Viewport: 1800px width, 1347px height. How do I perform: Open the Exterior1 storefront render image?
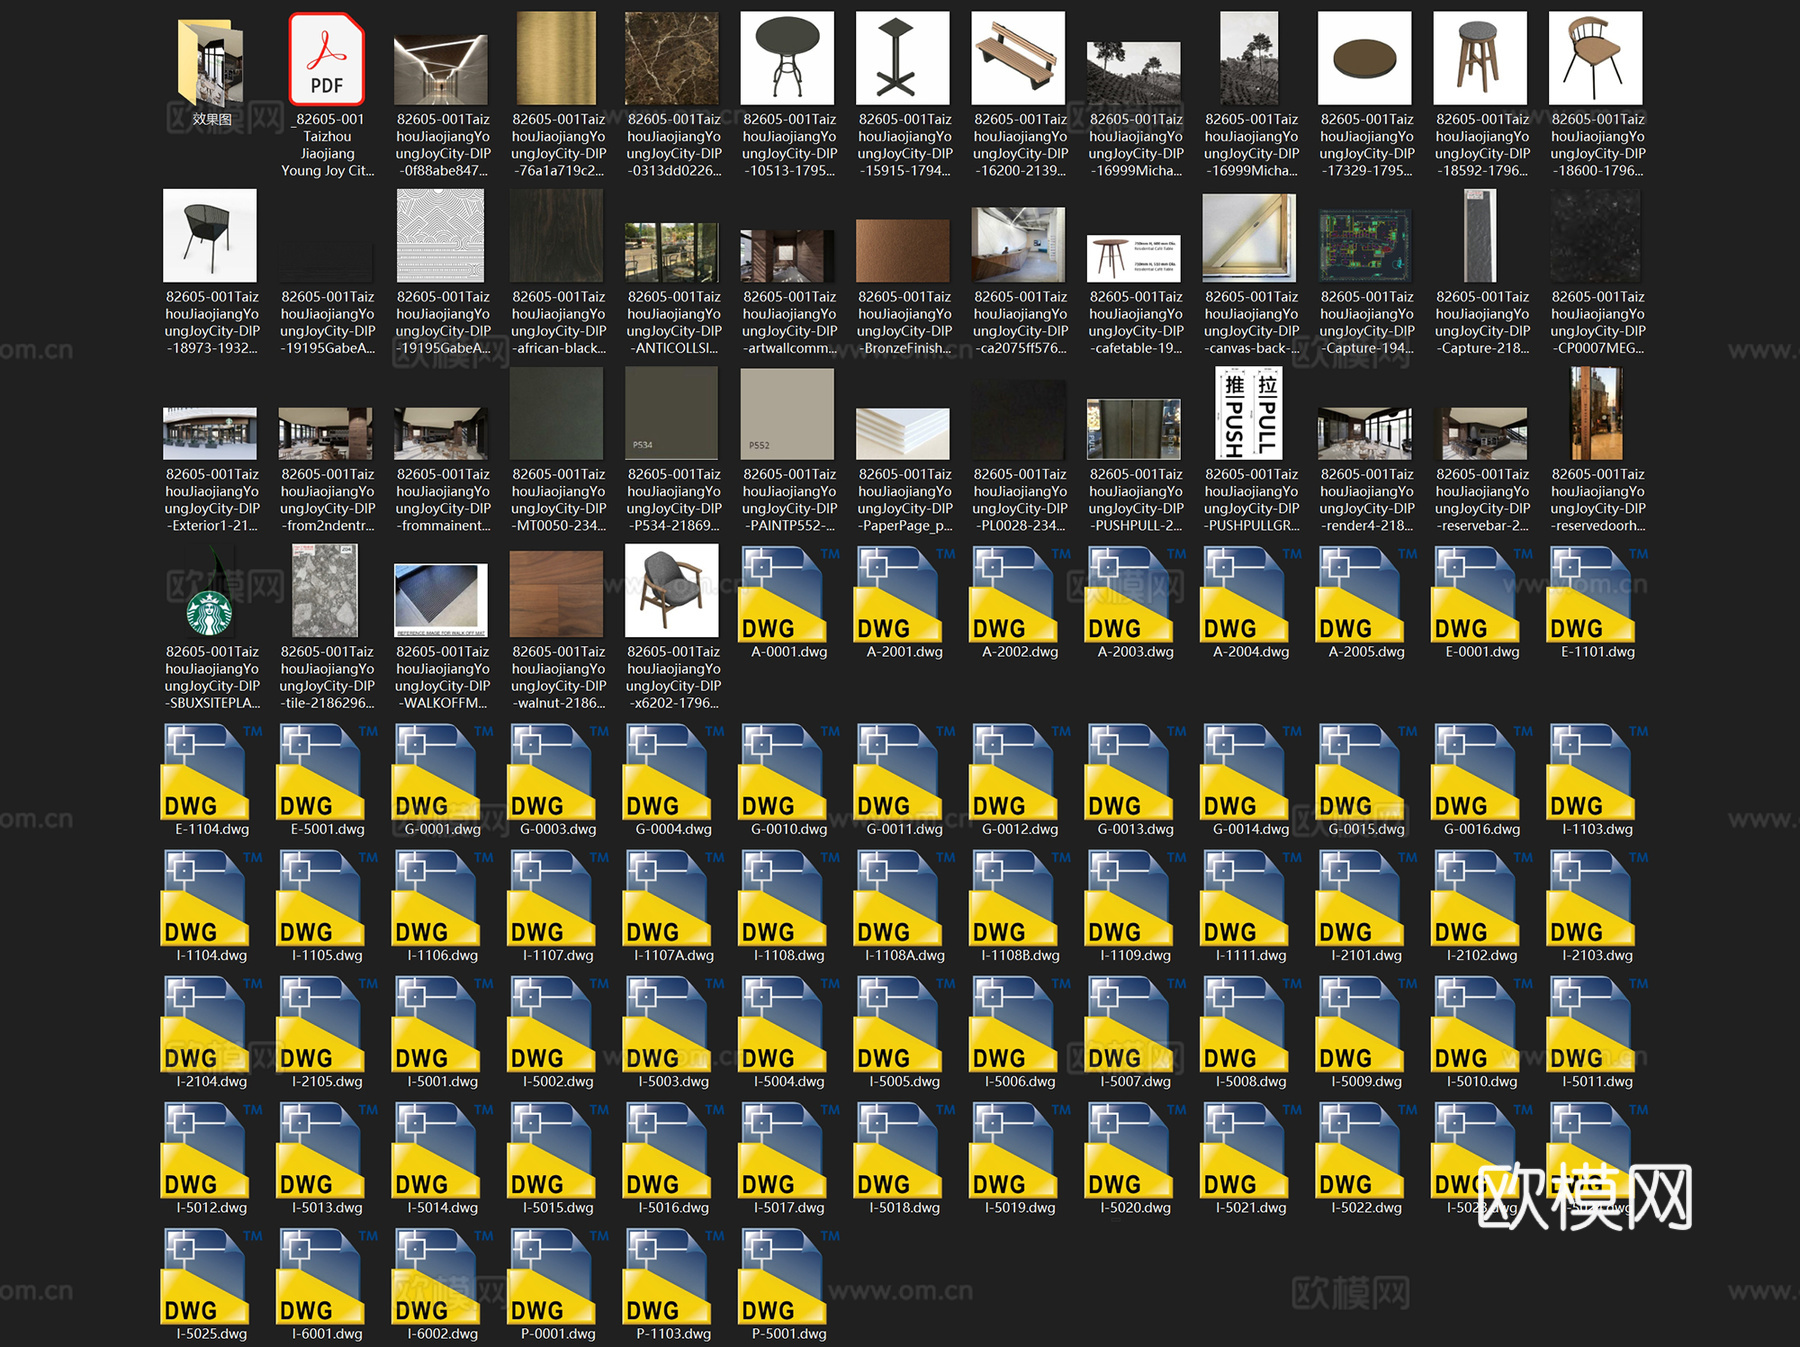coord(211,432)
